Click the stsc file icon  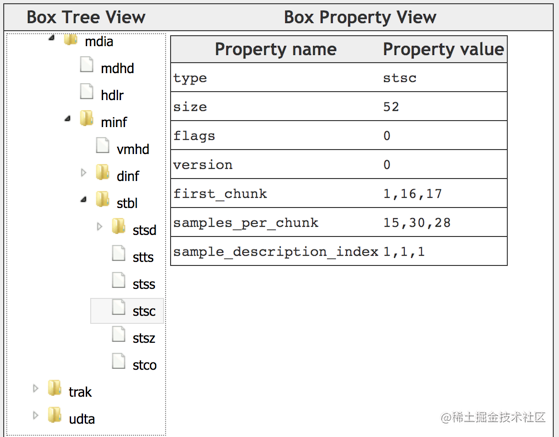pyautogui.click(x=119, y=307)
